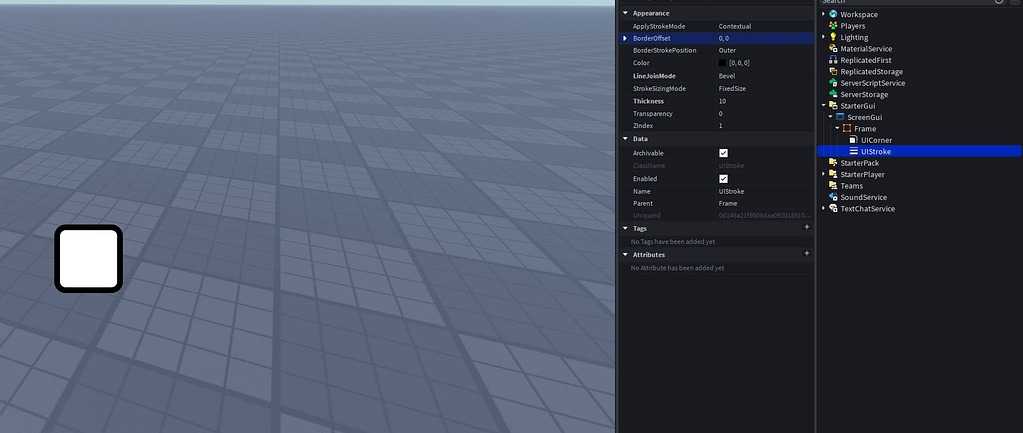
Task: Click the StarterPack icon
Action: 833,162
